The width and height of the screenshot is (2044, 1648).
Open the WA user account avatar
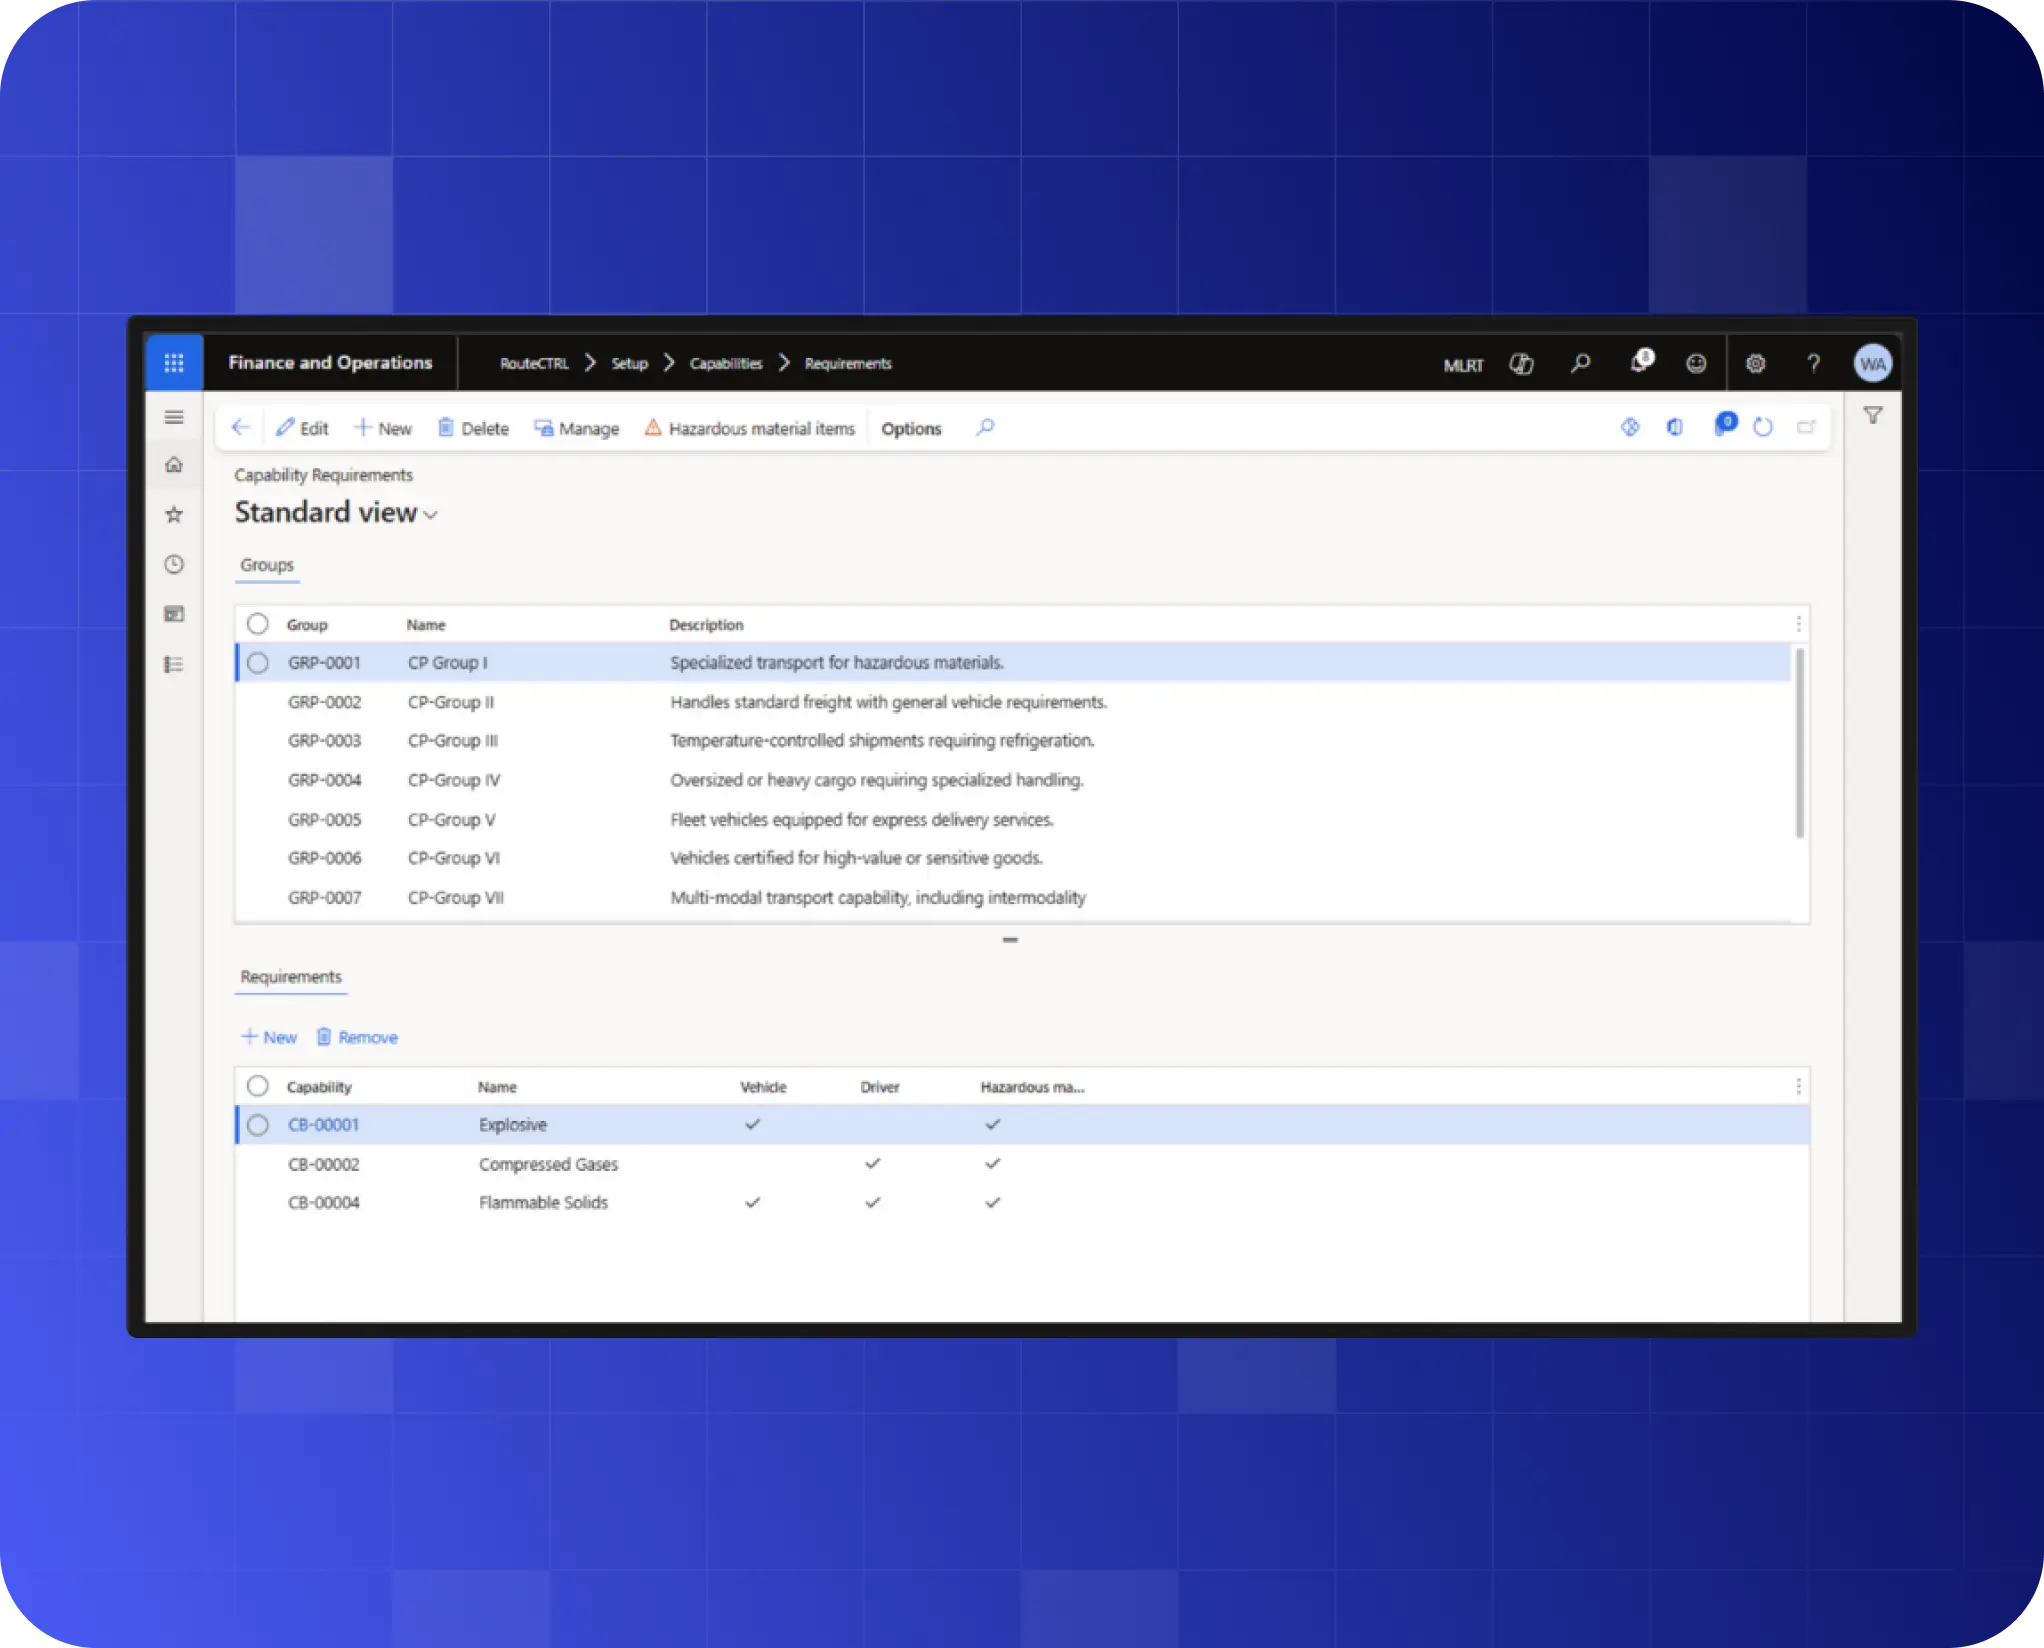[x=1872, y=364]
